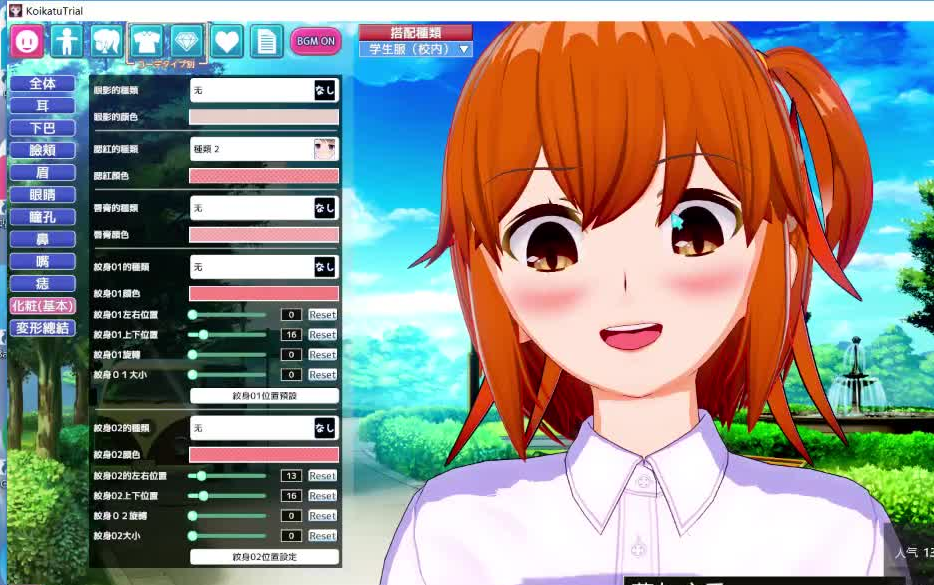Open the 唇膏的種類 lipstick type selector
Viewport: 934px width, 585px height.
tap(264, 208)
